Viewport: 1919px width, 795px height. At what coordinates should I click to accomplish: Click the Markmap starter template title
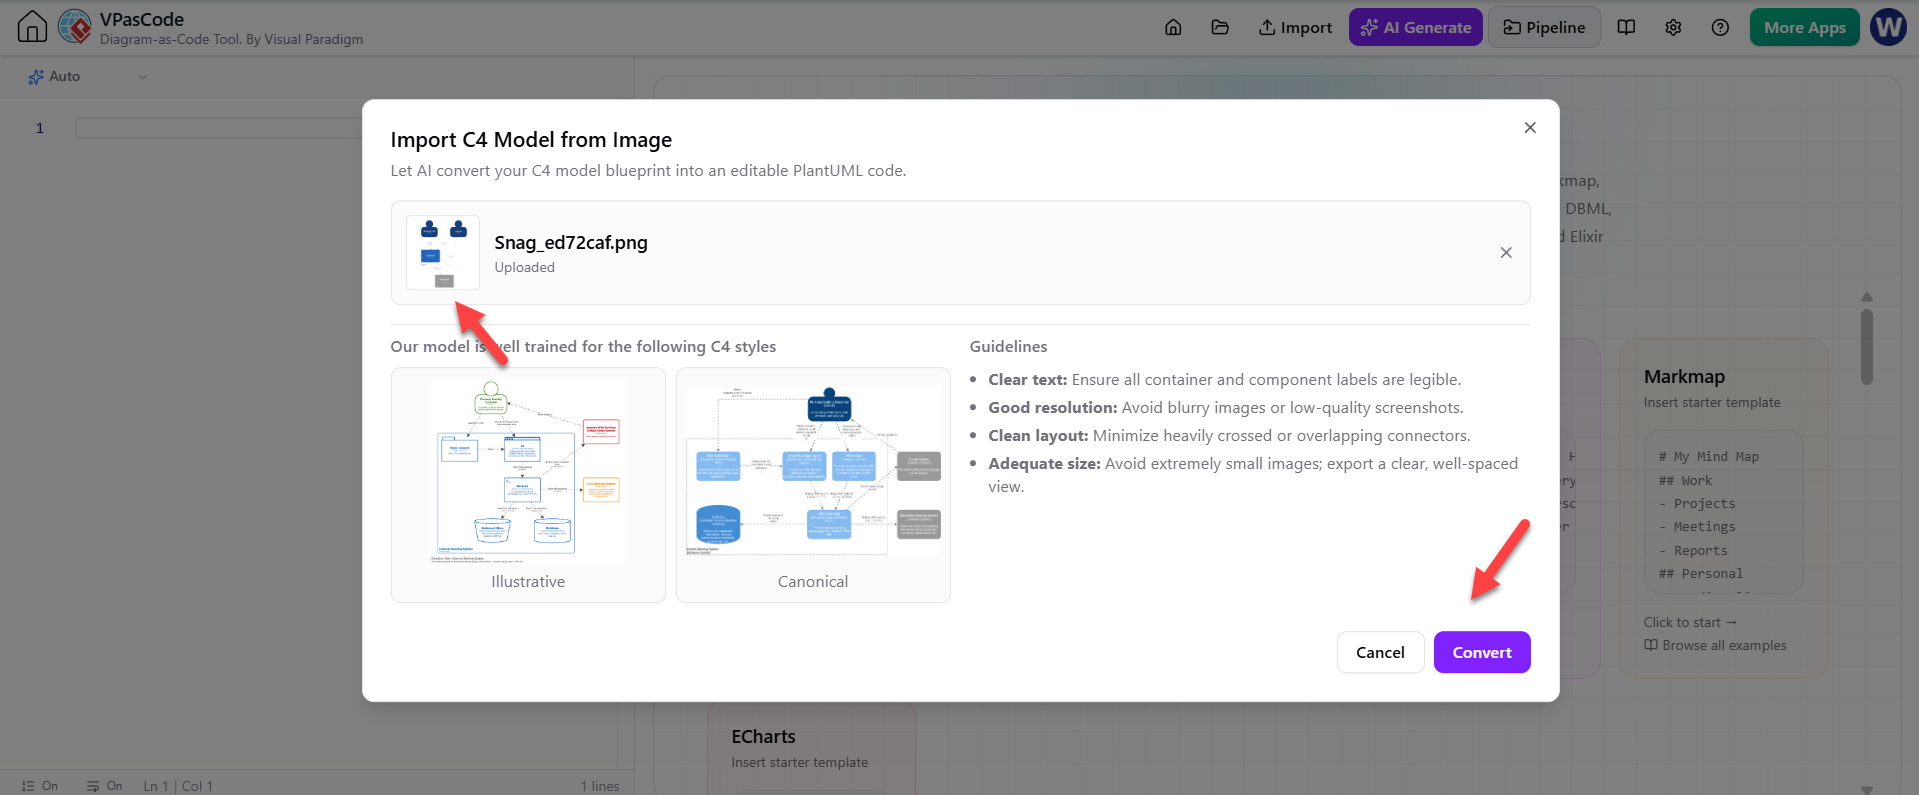[1685, 377]
